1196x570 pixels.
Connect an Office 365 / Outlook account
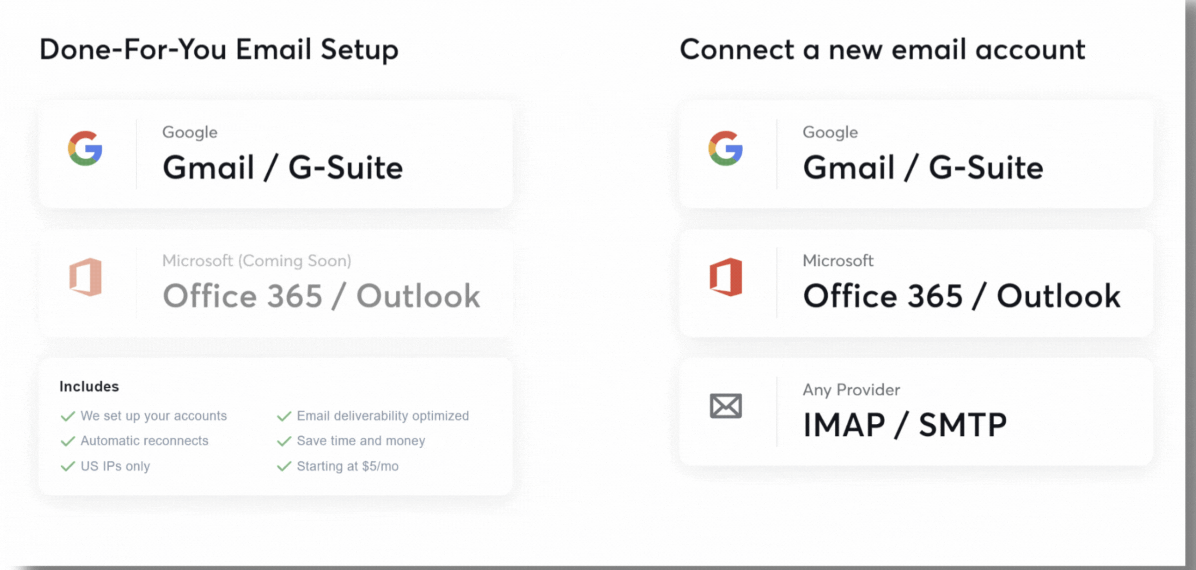[916, 283]
